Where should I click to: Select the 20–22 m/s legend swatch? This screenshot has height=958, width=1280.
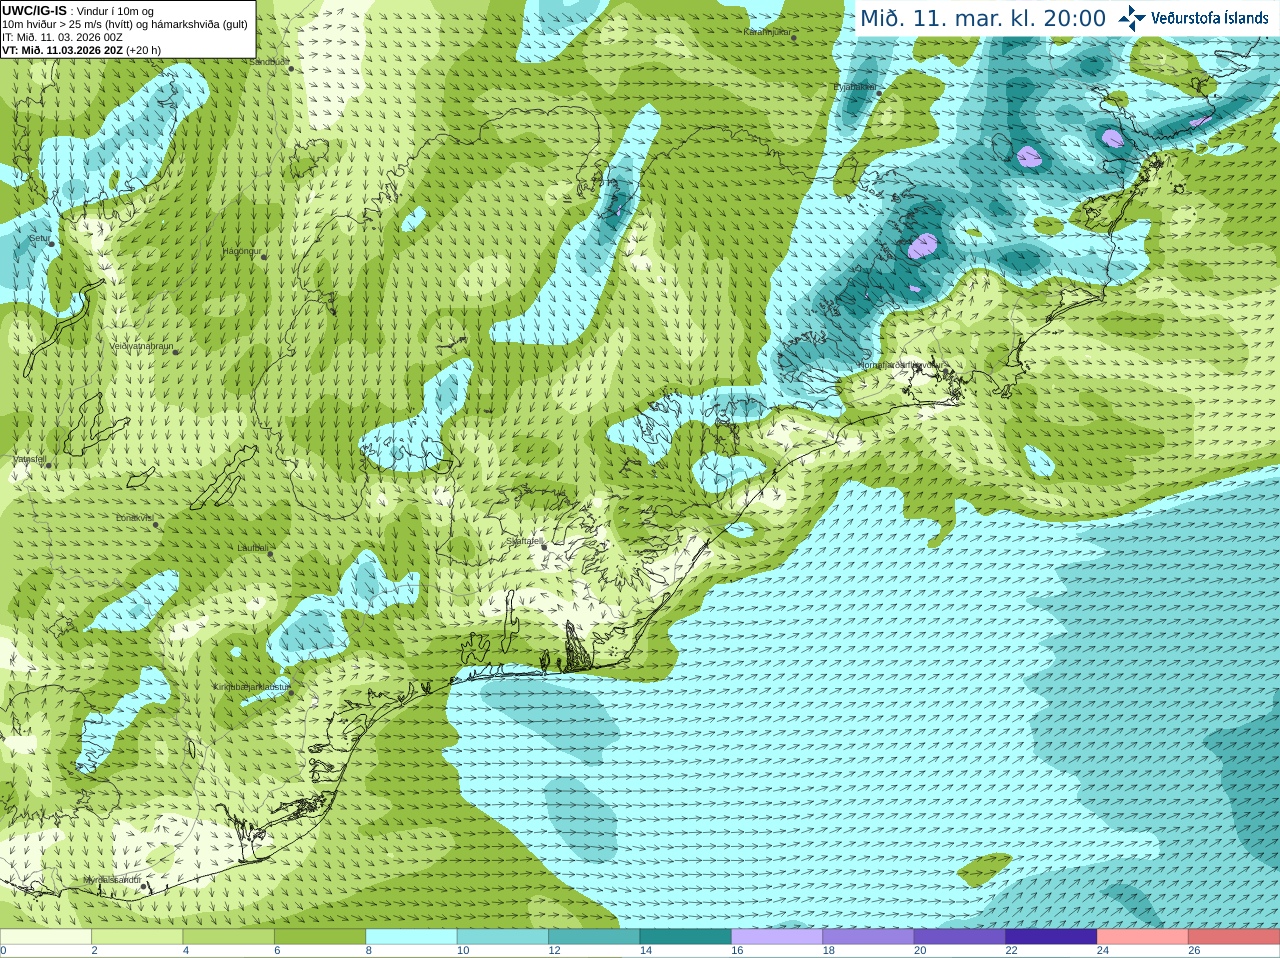960,937
